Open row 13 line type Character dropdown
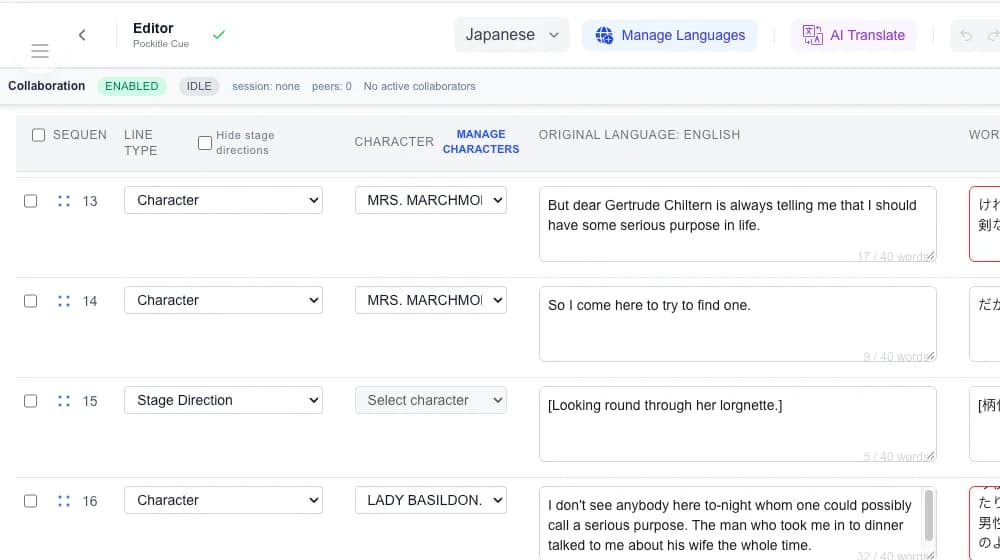The width and height of the screenshot is (1000, 560). coord(223,200)
